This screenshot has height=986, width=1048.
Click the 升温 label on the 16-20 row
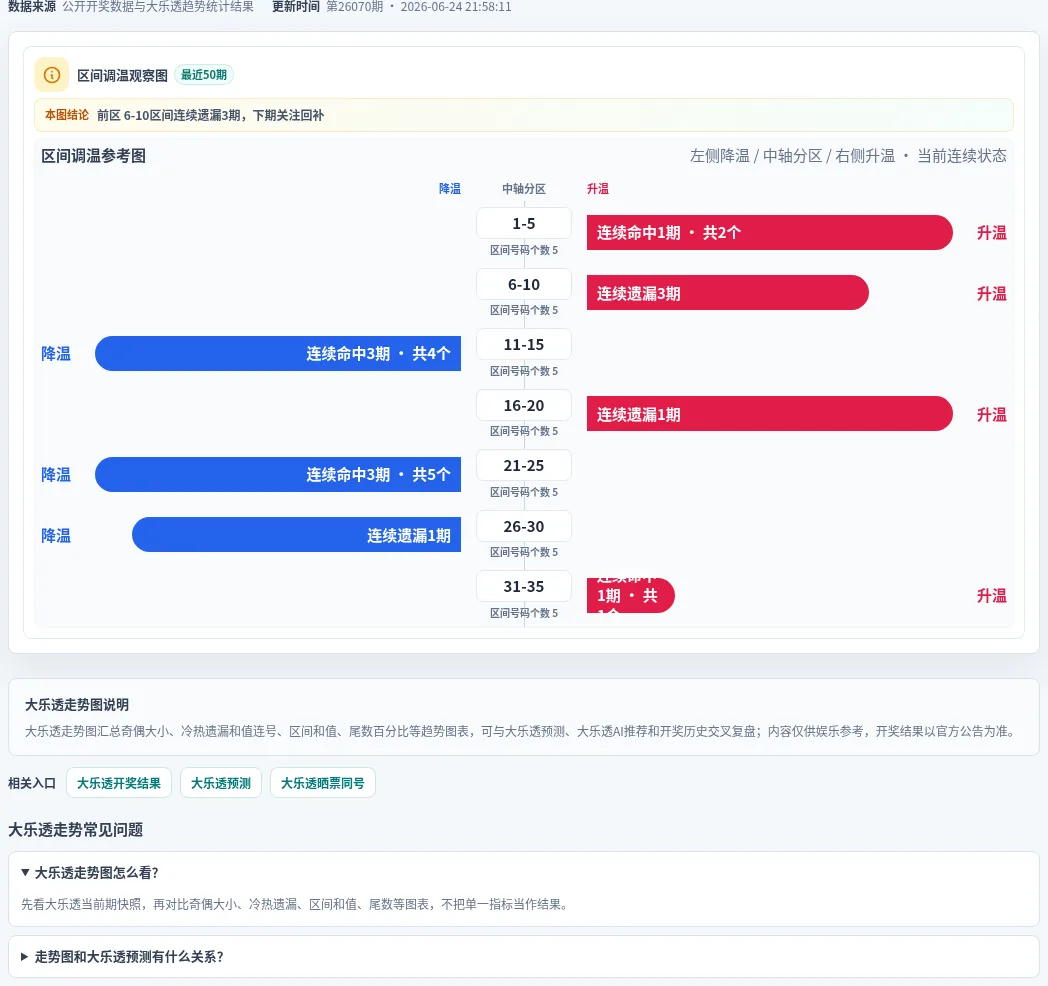(991, 414)
